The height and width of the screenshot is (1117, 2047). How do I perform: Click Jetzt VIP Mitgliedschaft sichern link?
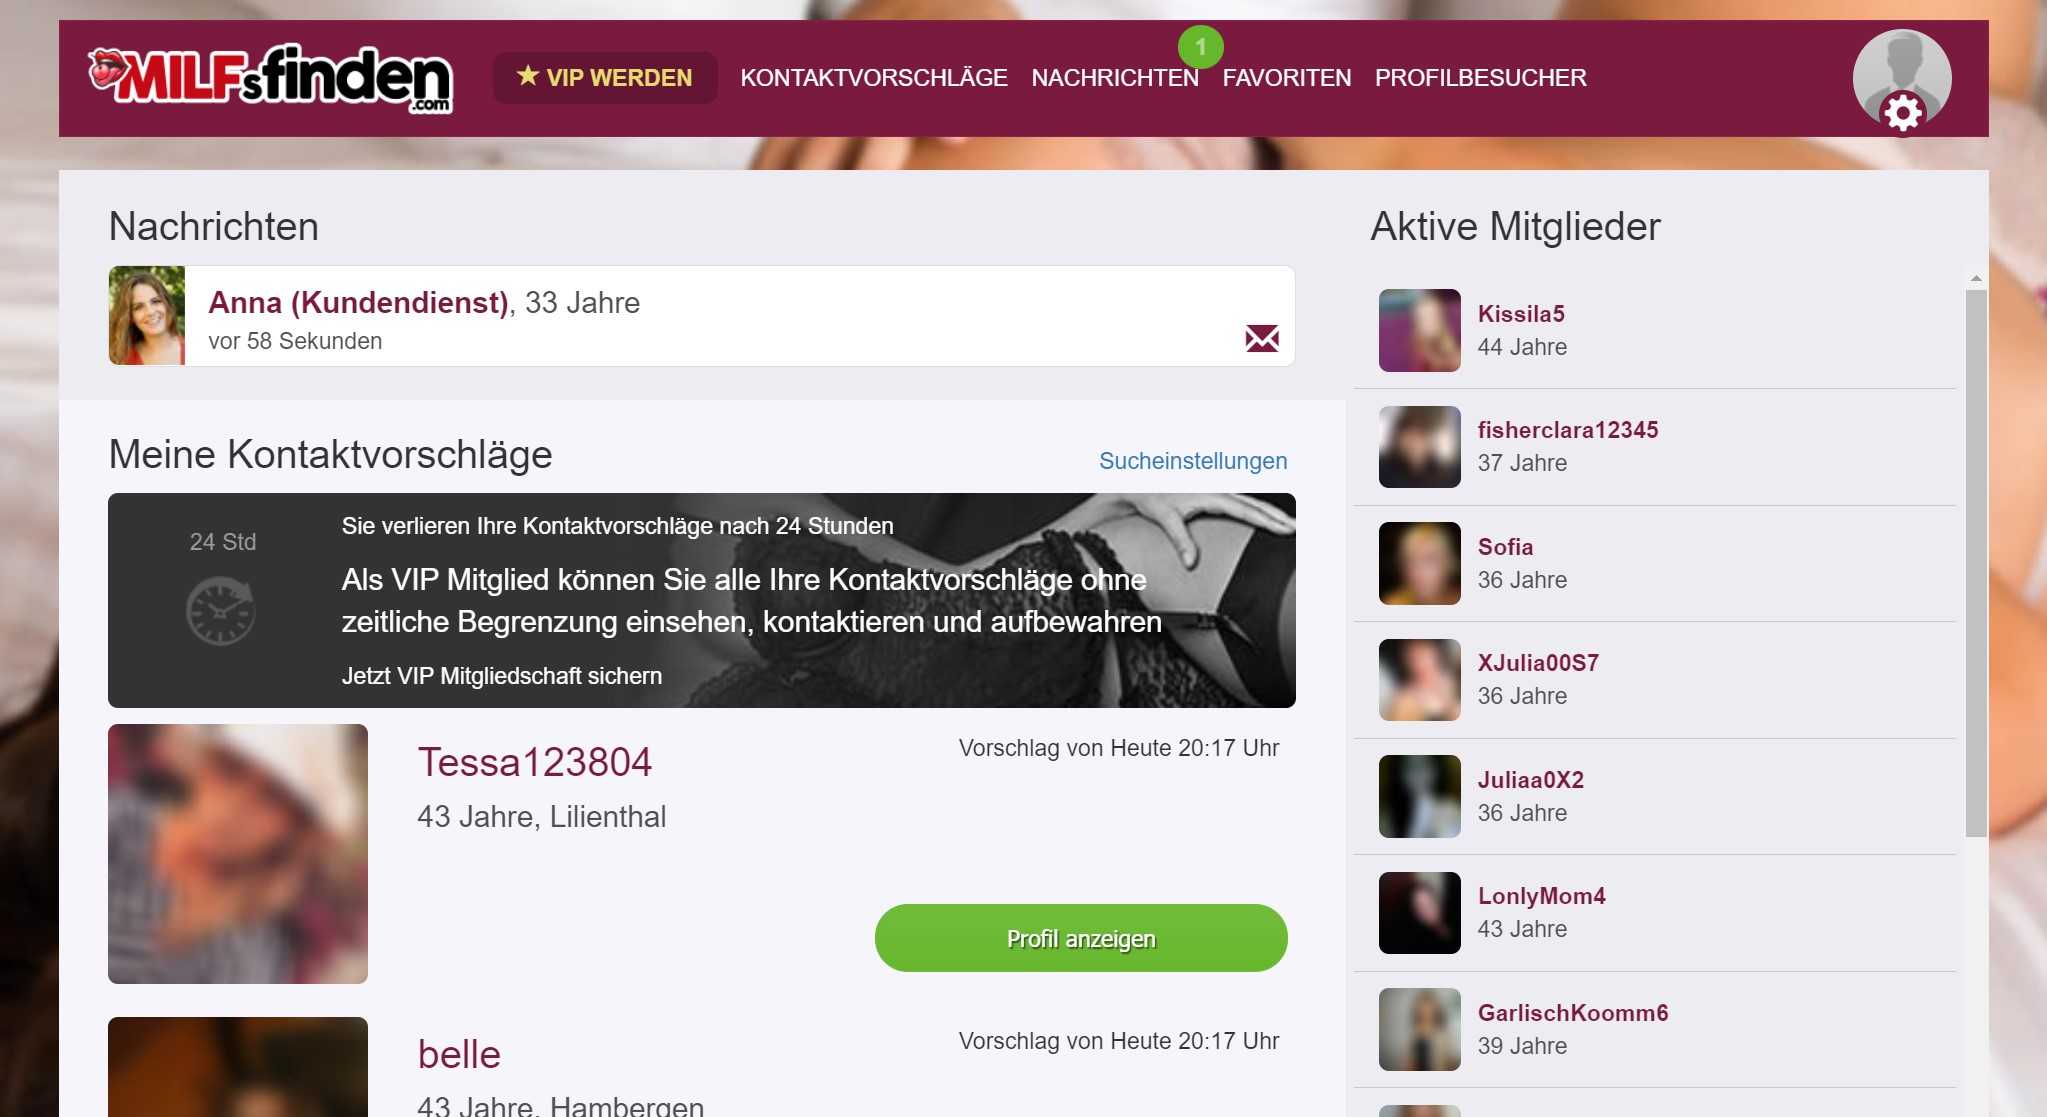pyautogui.click(x=502, y=676)
